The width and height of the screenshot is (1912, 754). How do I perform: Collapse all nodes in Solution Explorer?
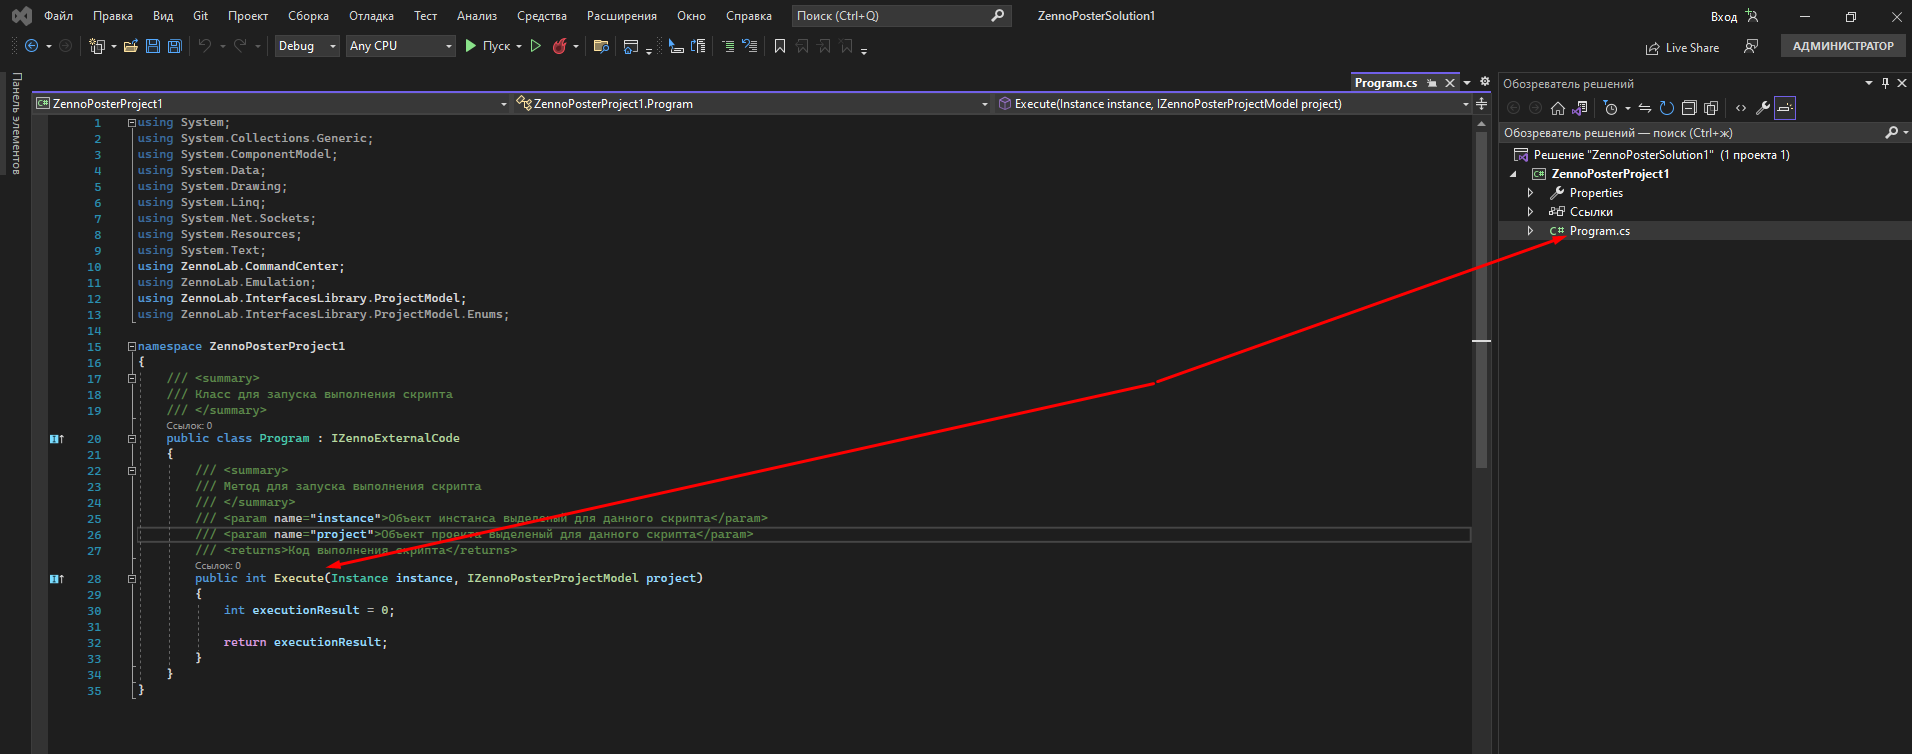click(1689, 108)
